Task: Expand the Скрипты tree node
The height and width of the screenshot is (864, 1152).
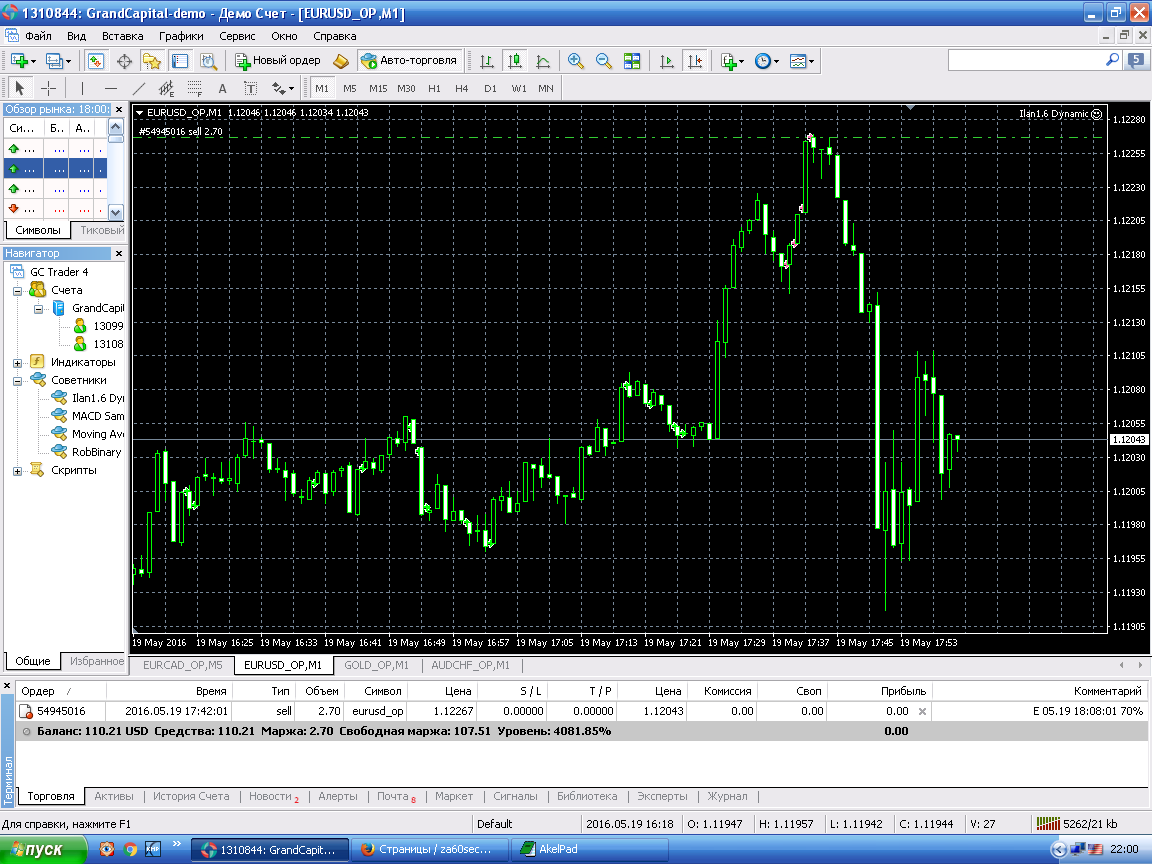Action: click(17, 471)
